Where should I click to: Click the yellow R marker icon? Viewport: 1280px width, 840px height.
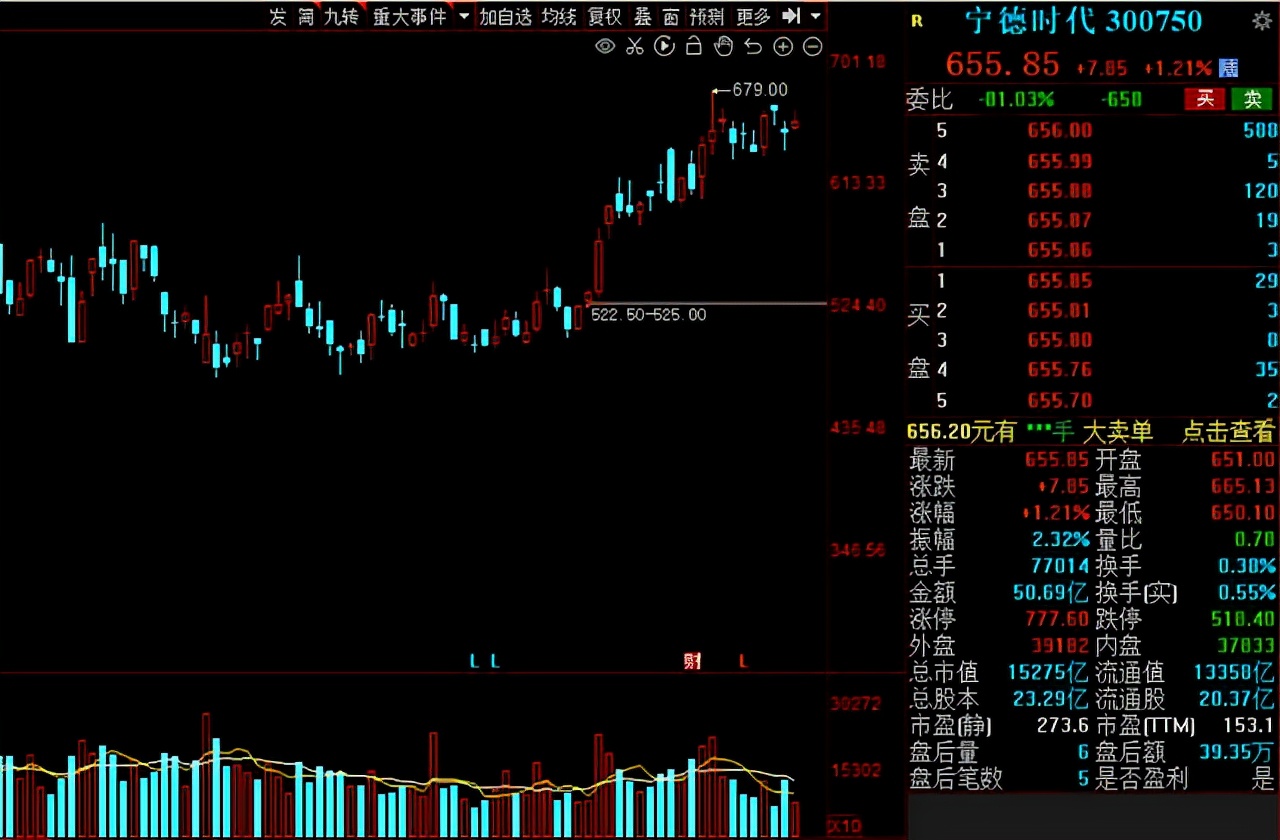pos(918,21)
